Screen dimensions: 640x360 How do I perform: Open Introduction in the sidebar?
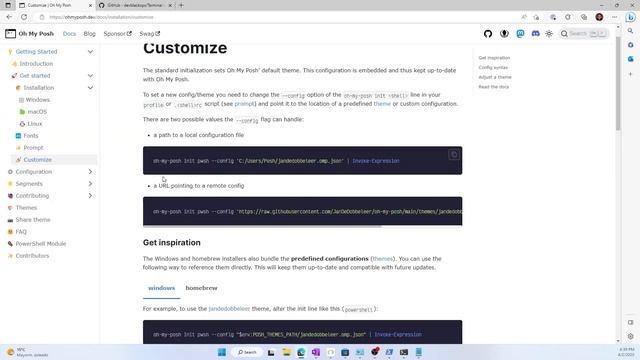[36, 64]
